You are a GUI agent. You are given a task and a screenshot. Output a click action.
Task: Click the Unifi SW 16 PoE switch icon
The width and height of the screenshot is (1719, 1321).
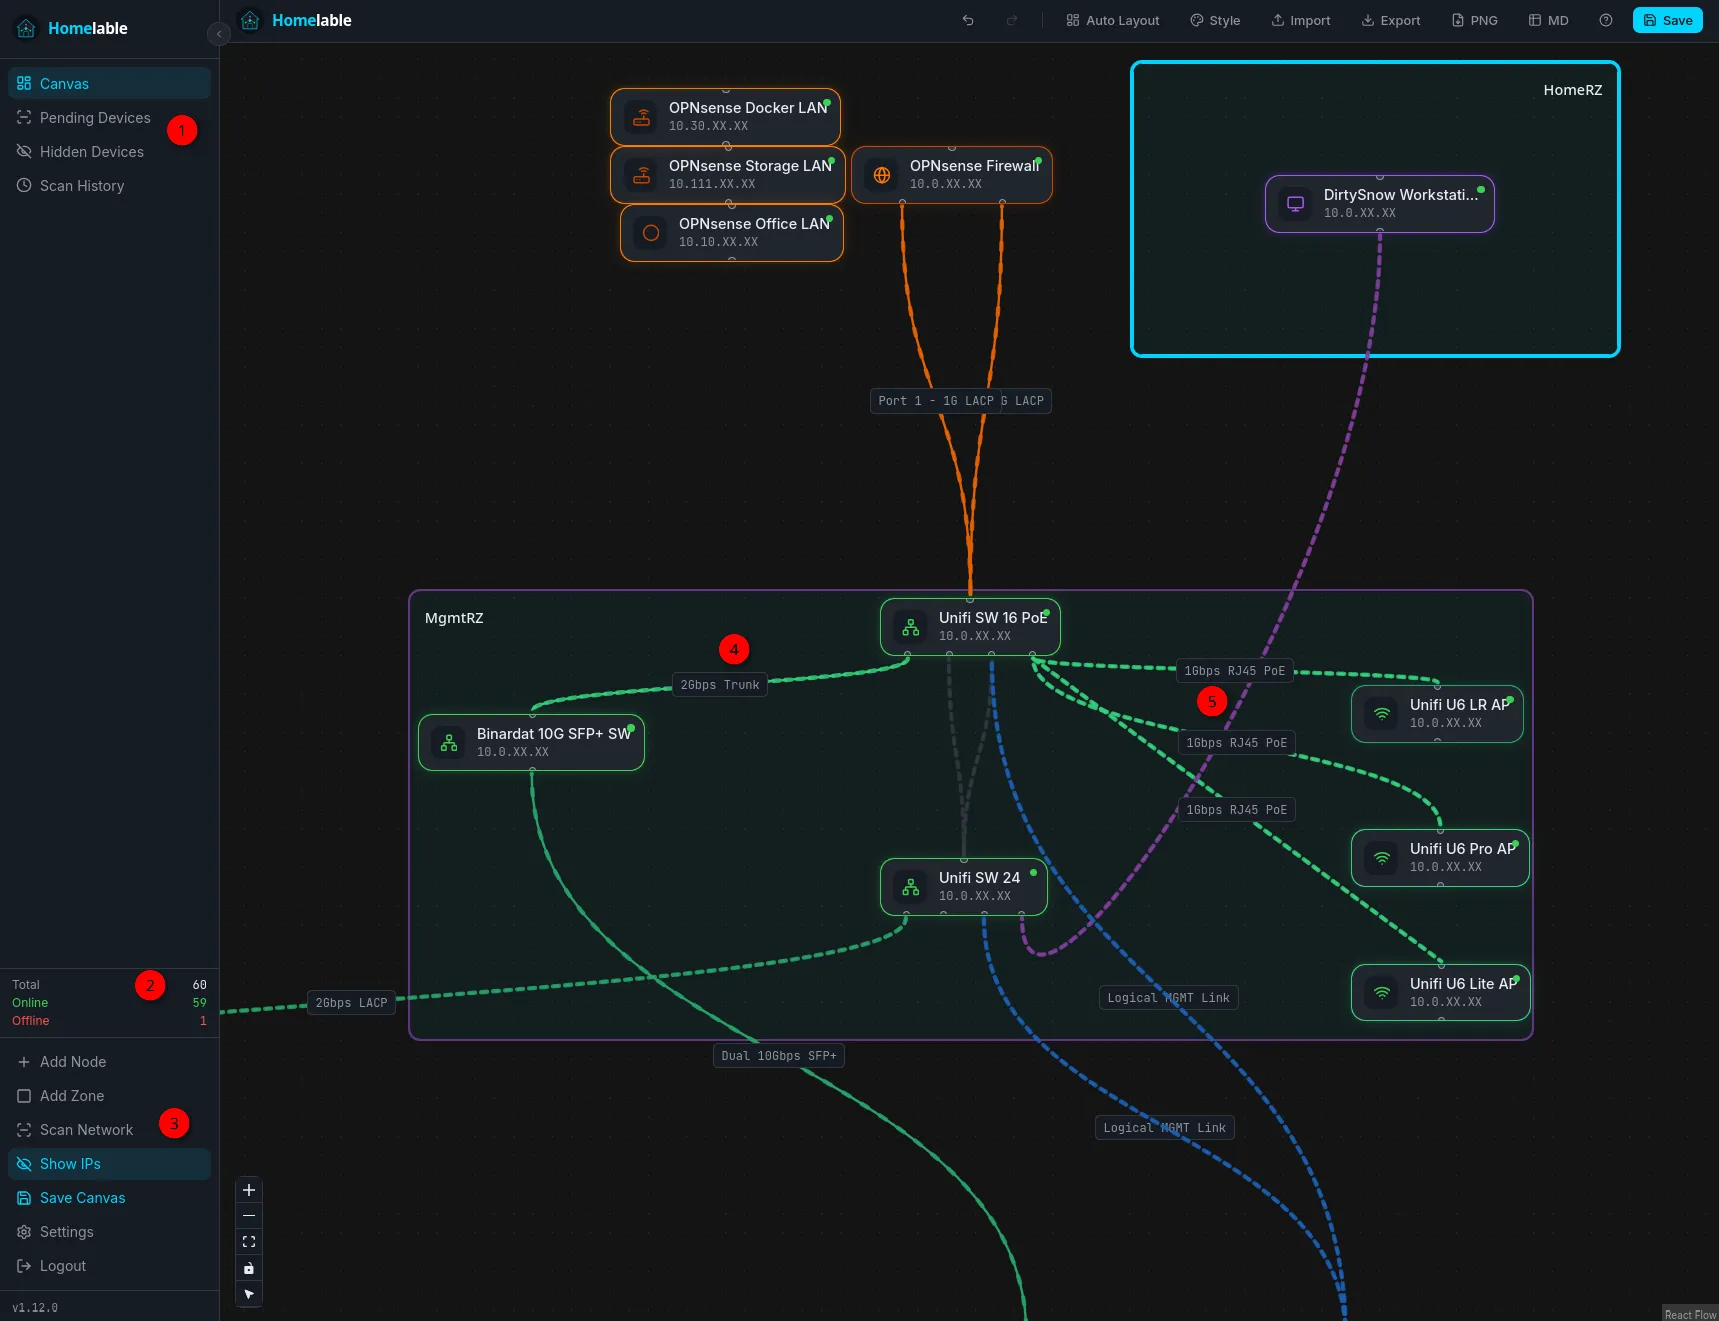point(911,627)
